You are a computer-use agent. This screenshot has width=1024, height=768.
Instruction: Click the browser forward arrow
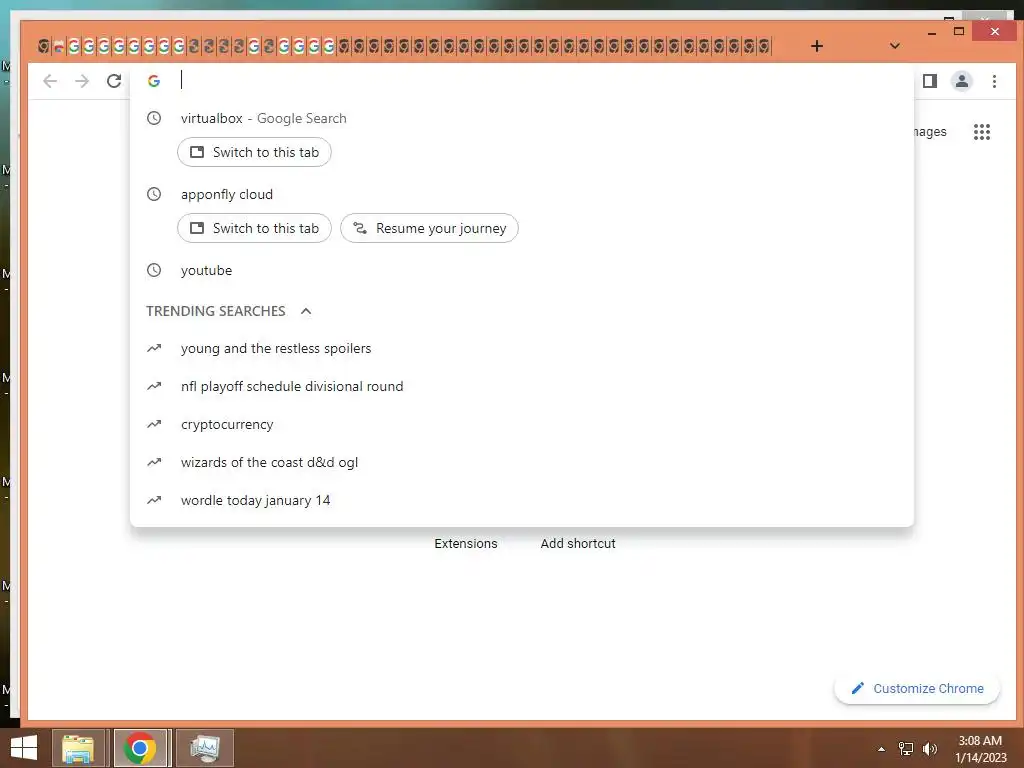[x=82, y=81]
